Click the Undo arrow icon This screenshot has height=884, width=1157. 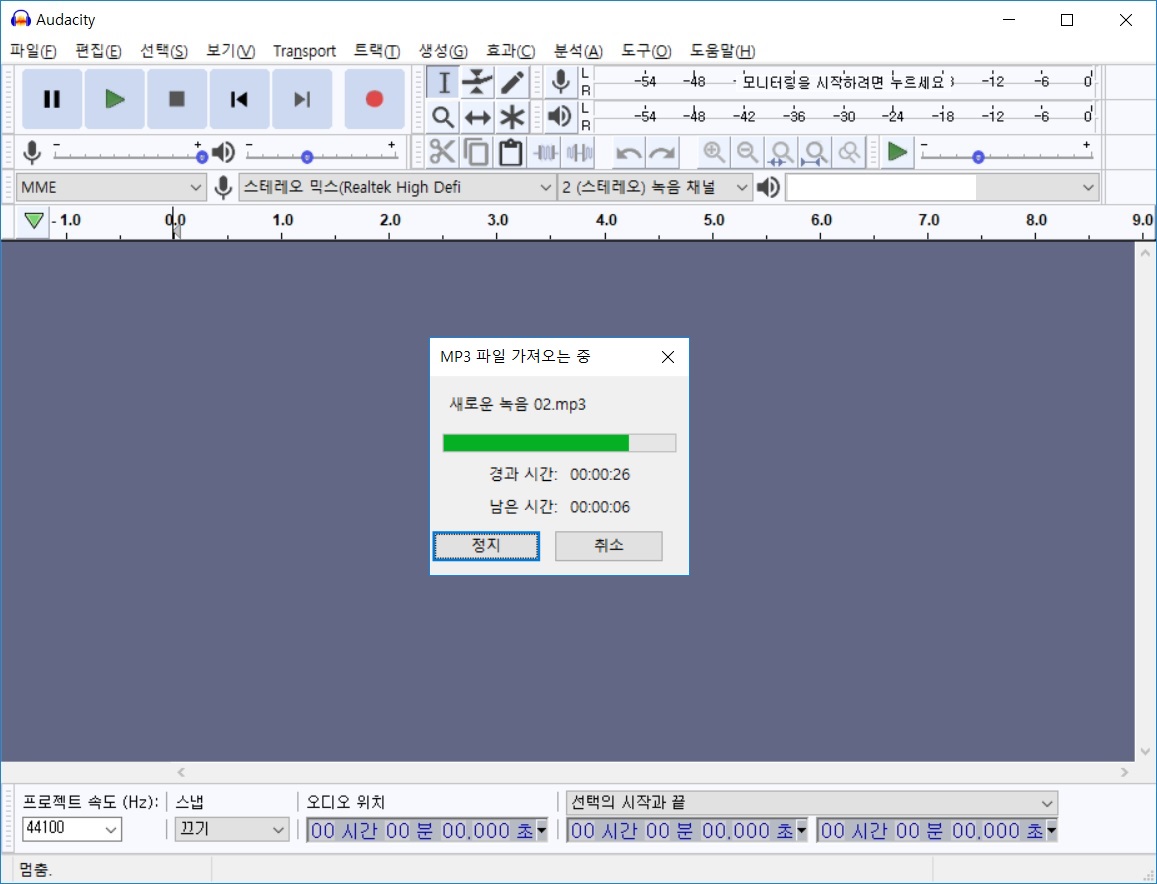(x=629, y=153)
